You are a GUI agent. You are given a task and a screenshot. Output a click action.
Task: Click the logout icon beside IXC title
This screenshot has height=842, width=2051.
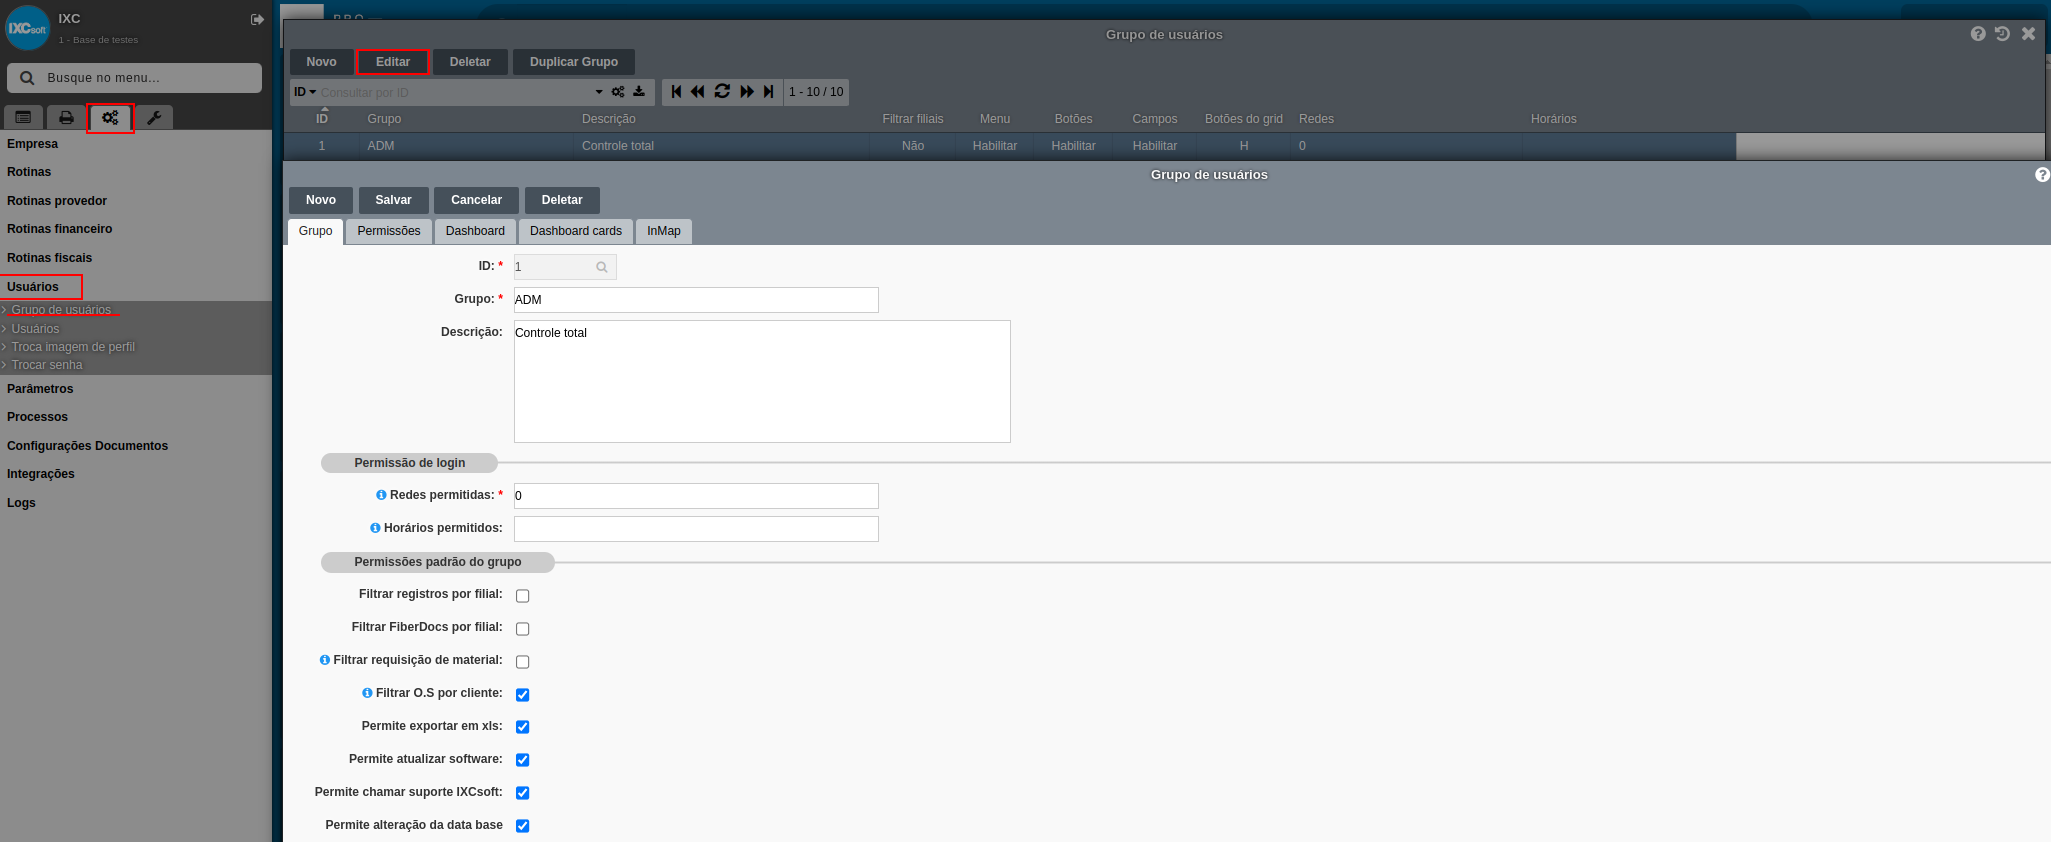257,19
